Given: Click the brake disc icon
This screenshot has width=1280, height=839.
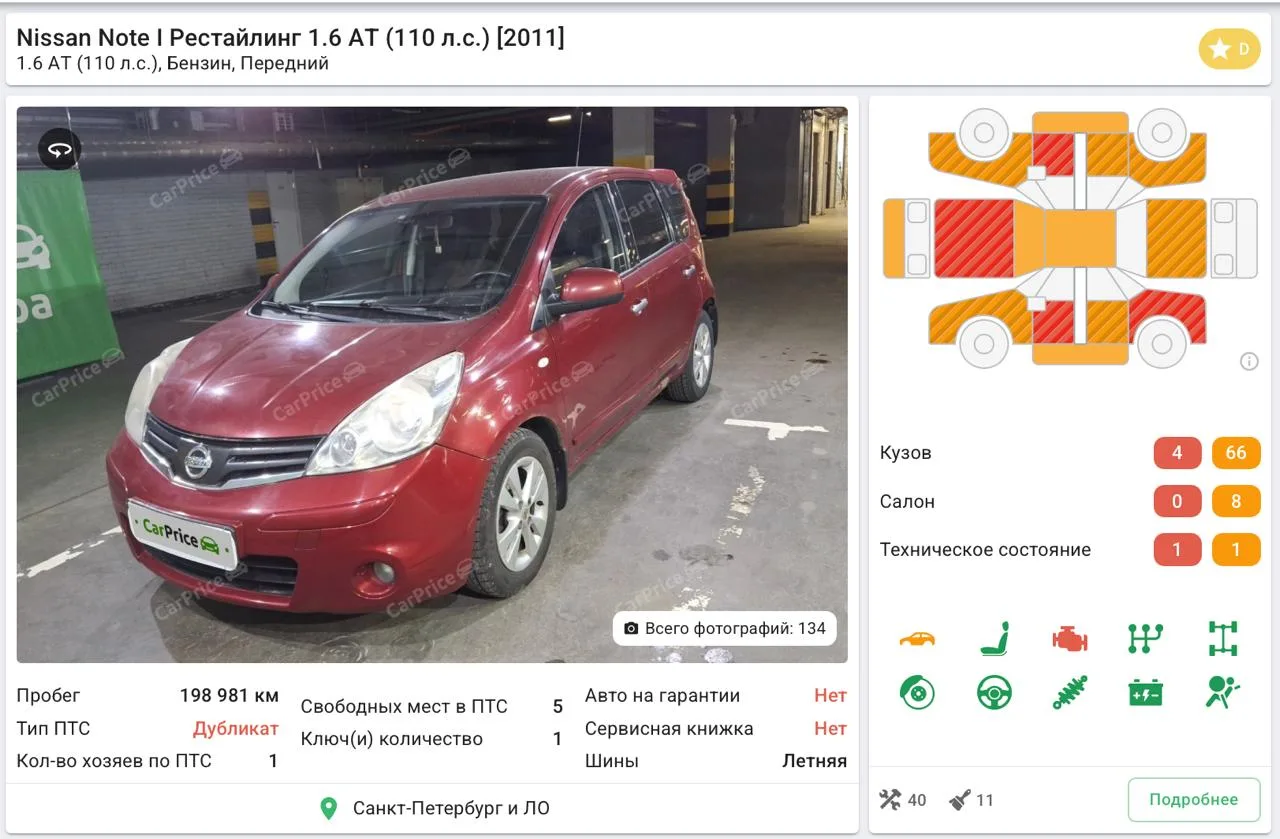Looking at the screenshot, I should [917, 692].
